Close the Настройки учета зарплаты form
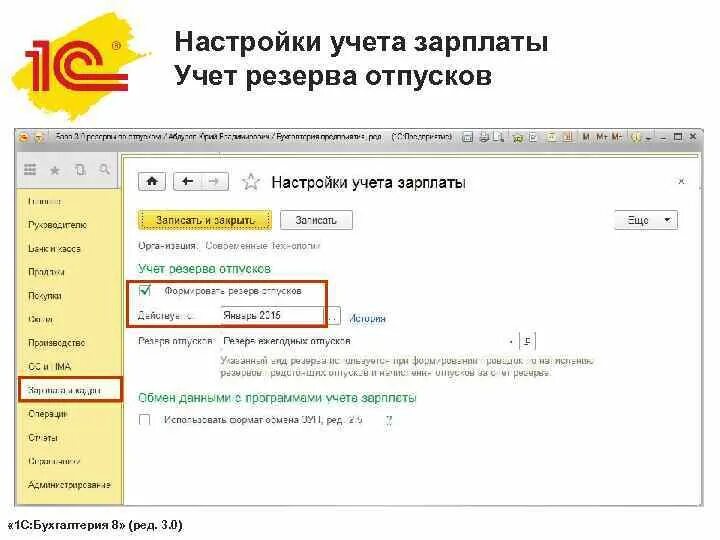Image resolution: width=720 pixels, height=540 pixels. pyautogui.click(x=681, y=181)
